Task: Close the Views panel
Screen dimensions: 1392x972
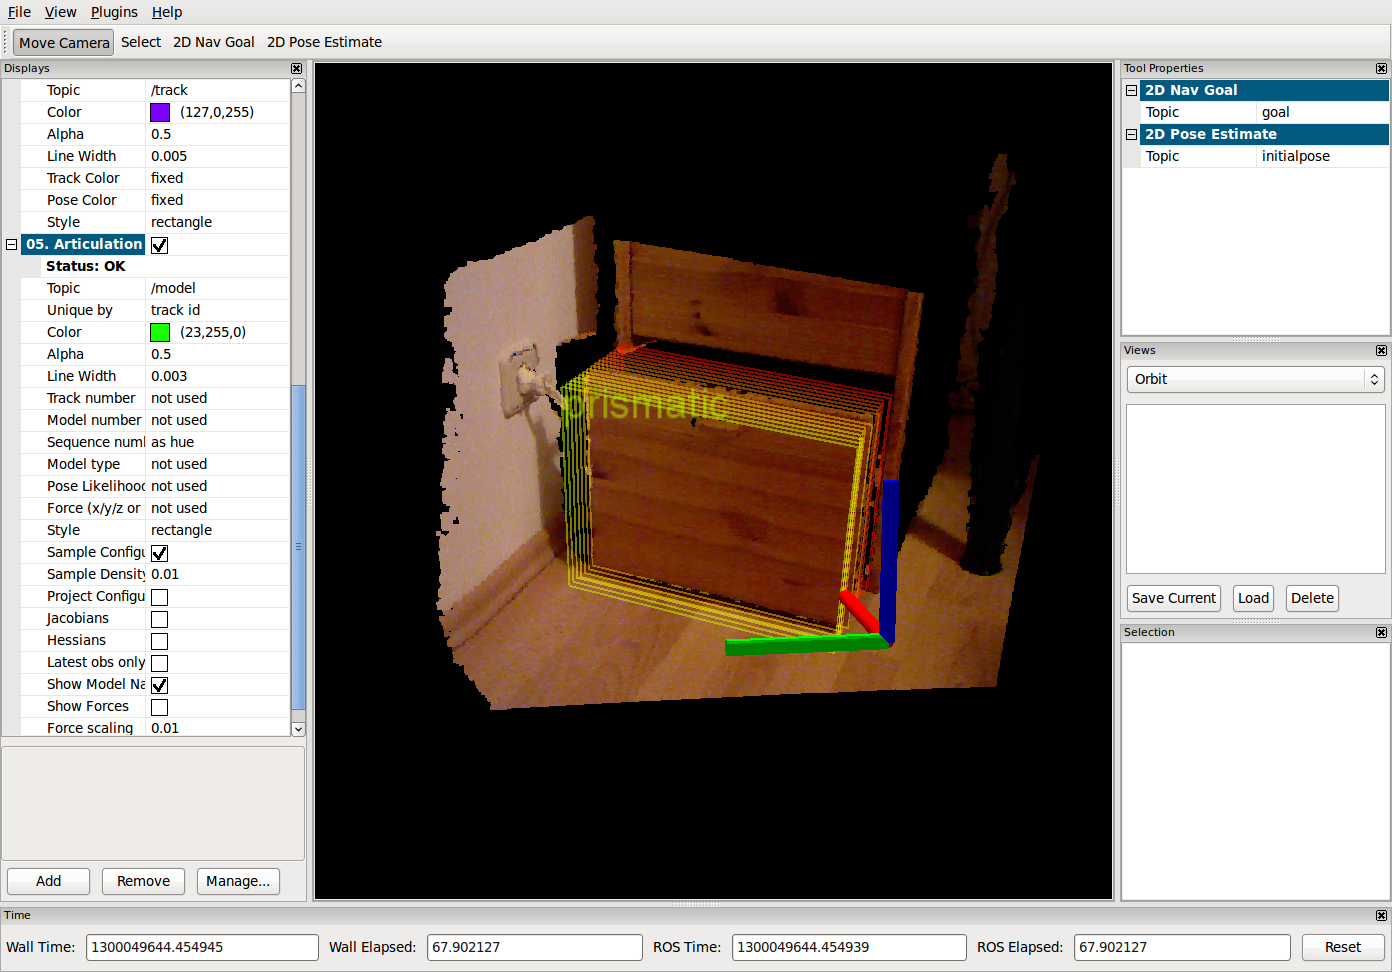Action: (x=1381, y=351)
